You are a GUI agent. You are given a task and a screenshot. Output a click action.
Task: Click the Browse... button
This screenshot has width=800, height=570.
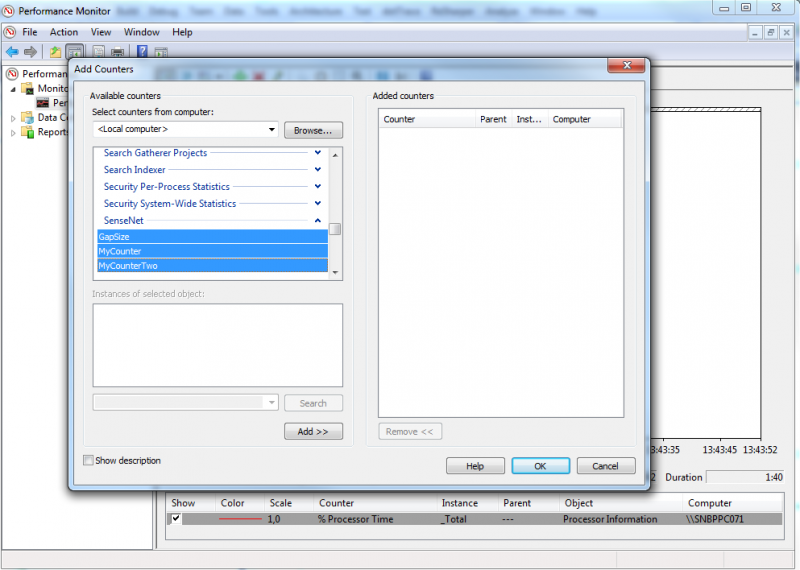[313, 130]
